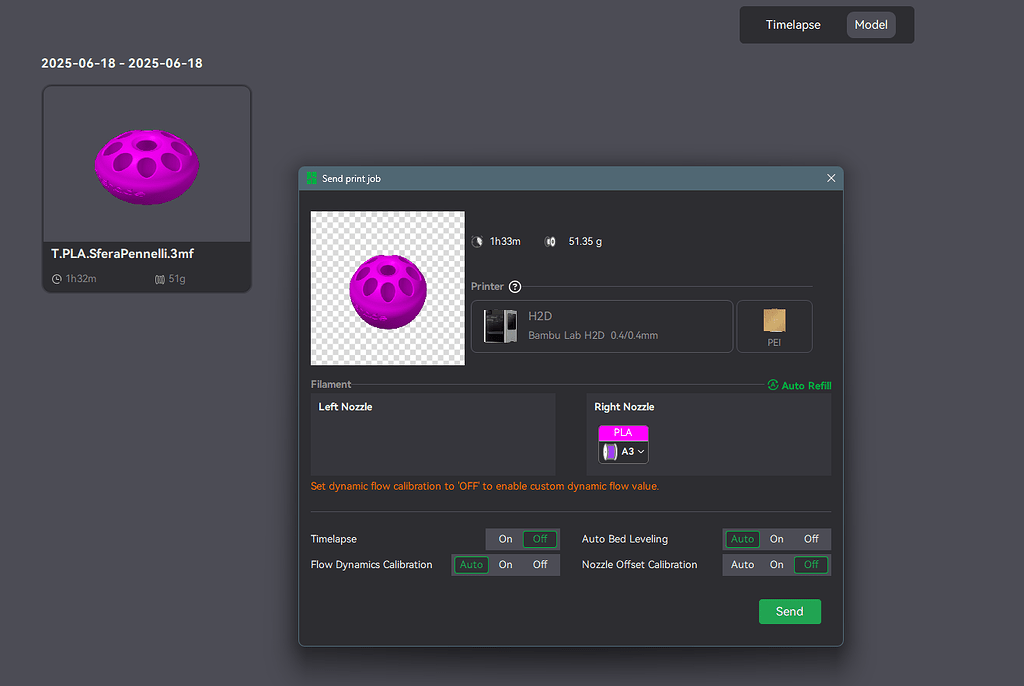Switch to the Model tab
The height and width of the screenshot is (686, 1024).
point(871,25)
